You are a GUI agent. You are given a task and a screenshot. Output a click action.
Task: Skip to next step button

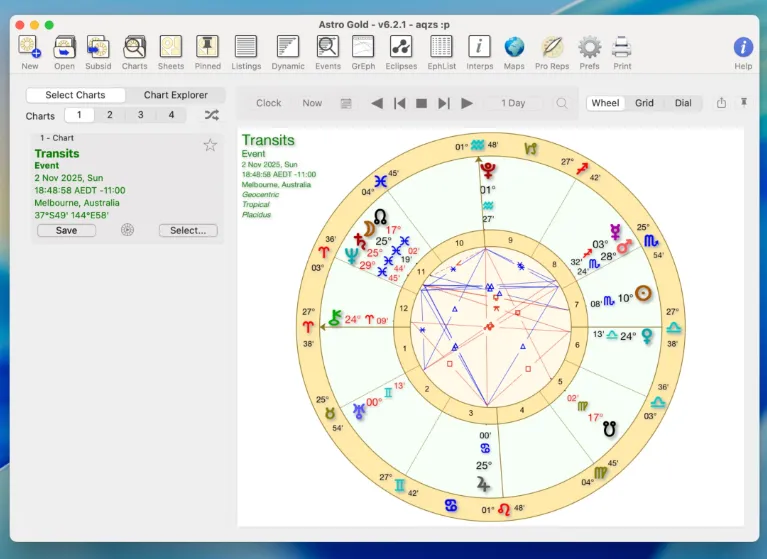(444, 103)
